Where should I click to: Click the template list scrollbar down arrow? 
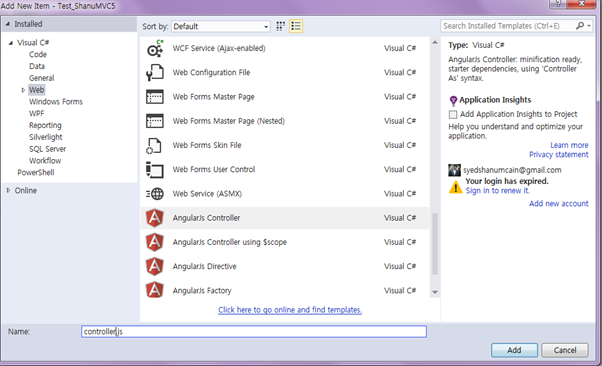coord(435,292)
